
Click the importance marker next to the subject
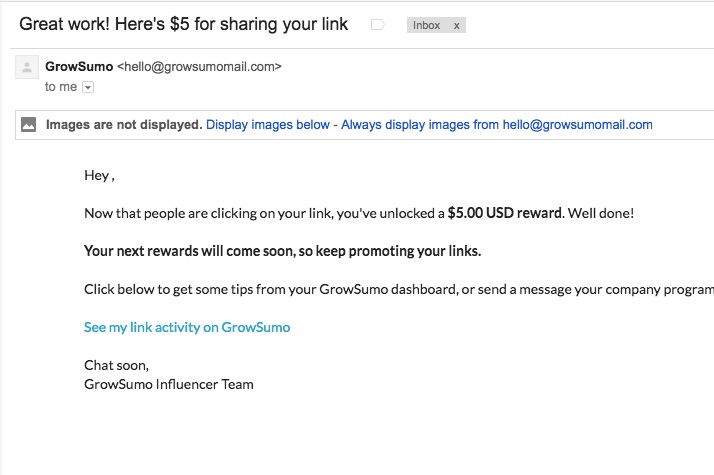(x=377, y=25)
